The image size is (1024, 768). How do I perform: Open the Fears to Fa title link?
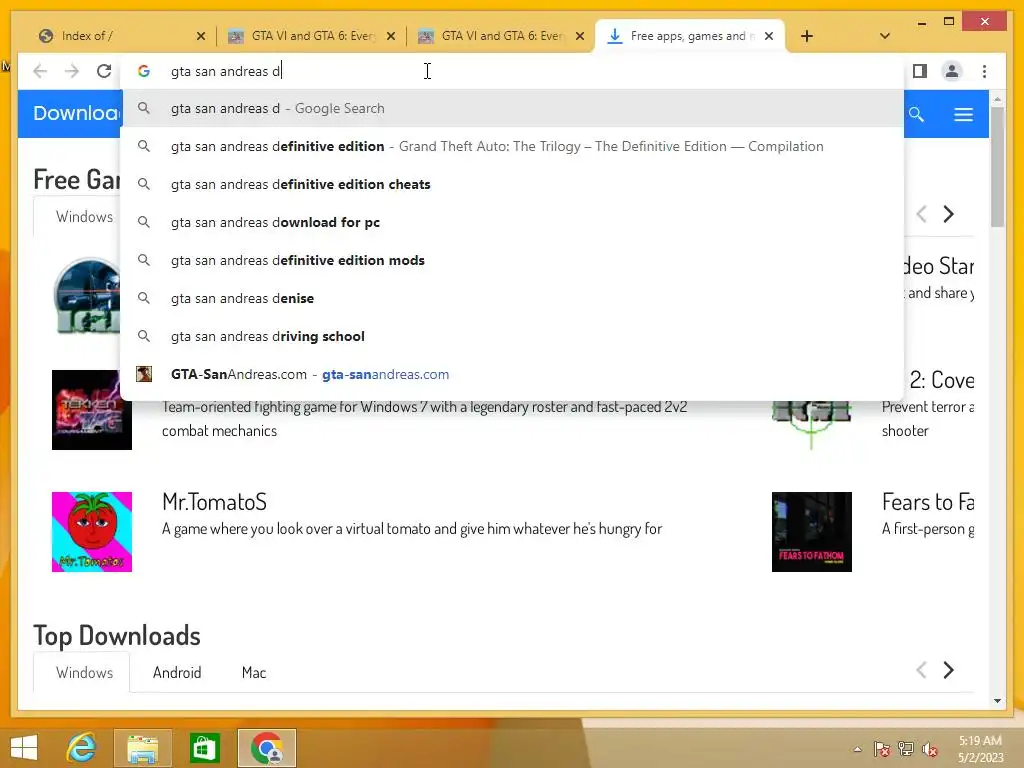927,502
